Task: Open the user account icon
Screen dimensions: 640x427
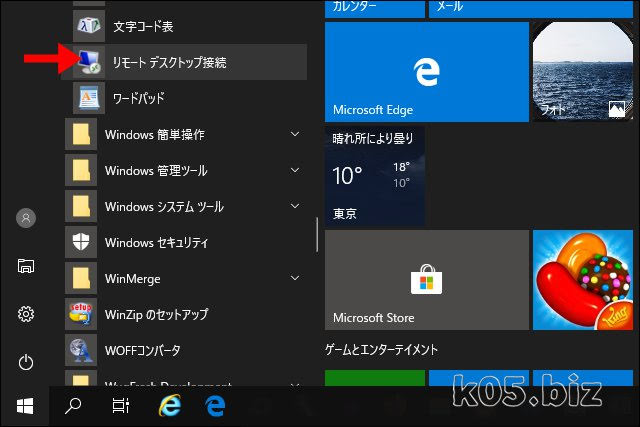Action: [x=26, y=218]
